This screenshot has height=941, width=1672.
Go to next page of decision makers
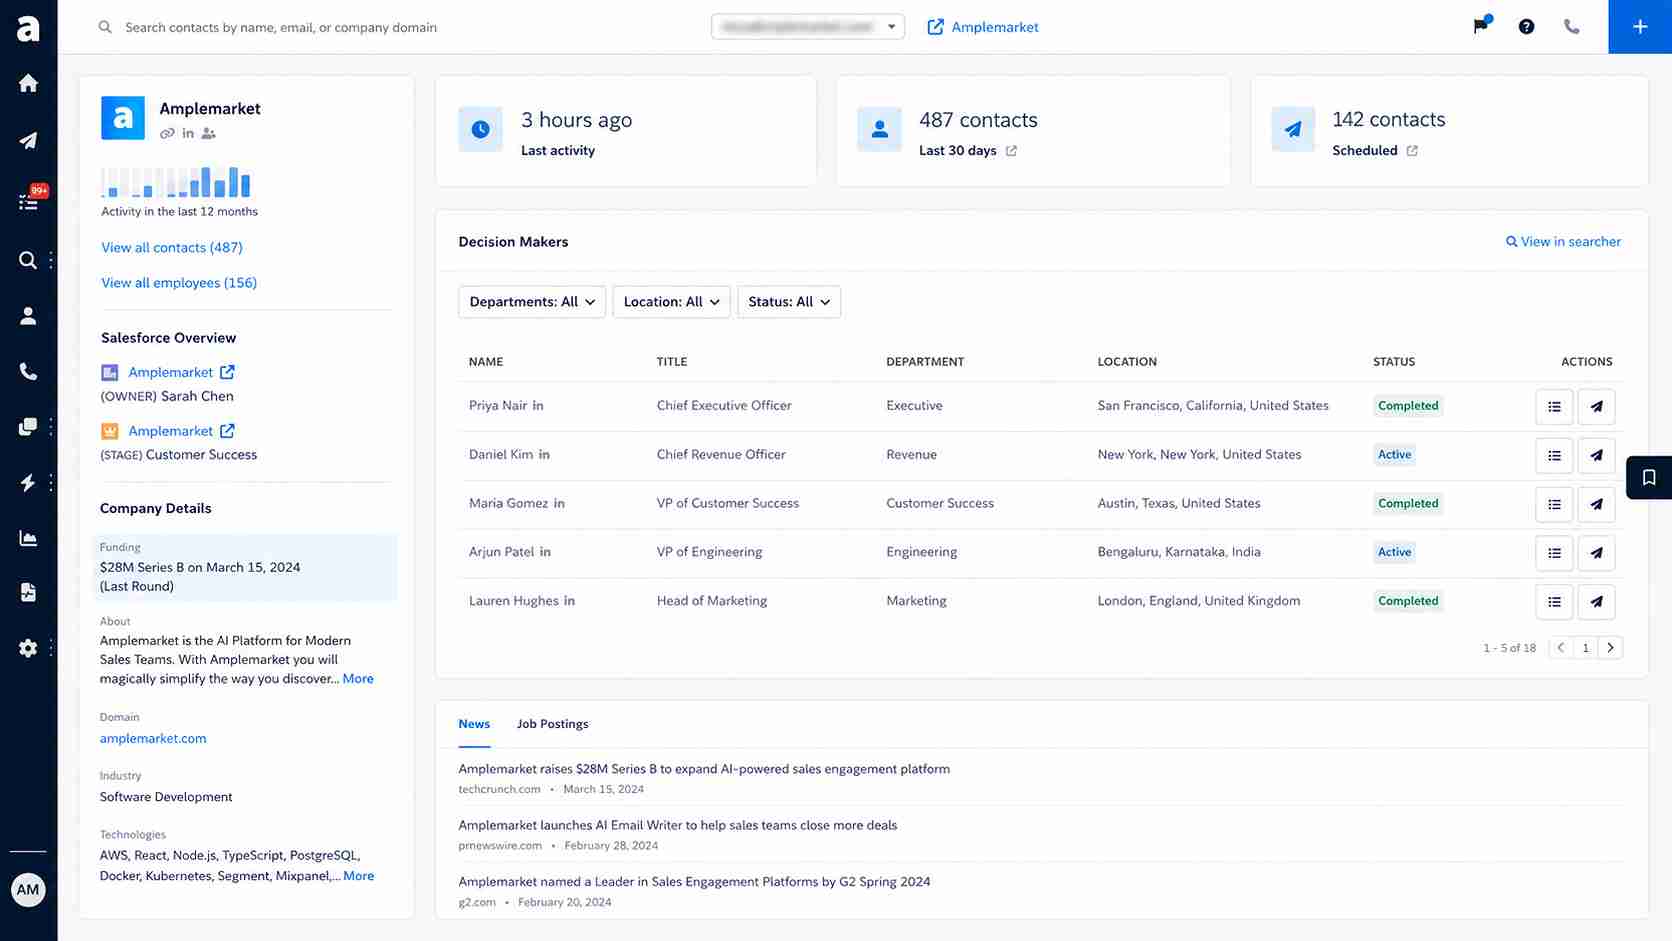[x=1610, y=648]
